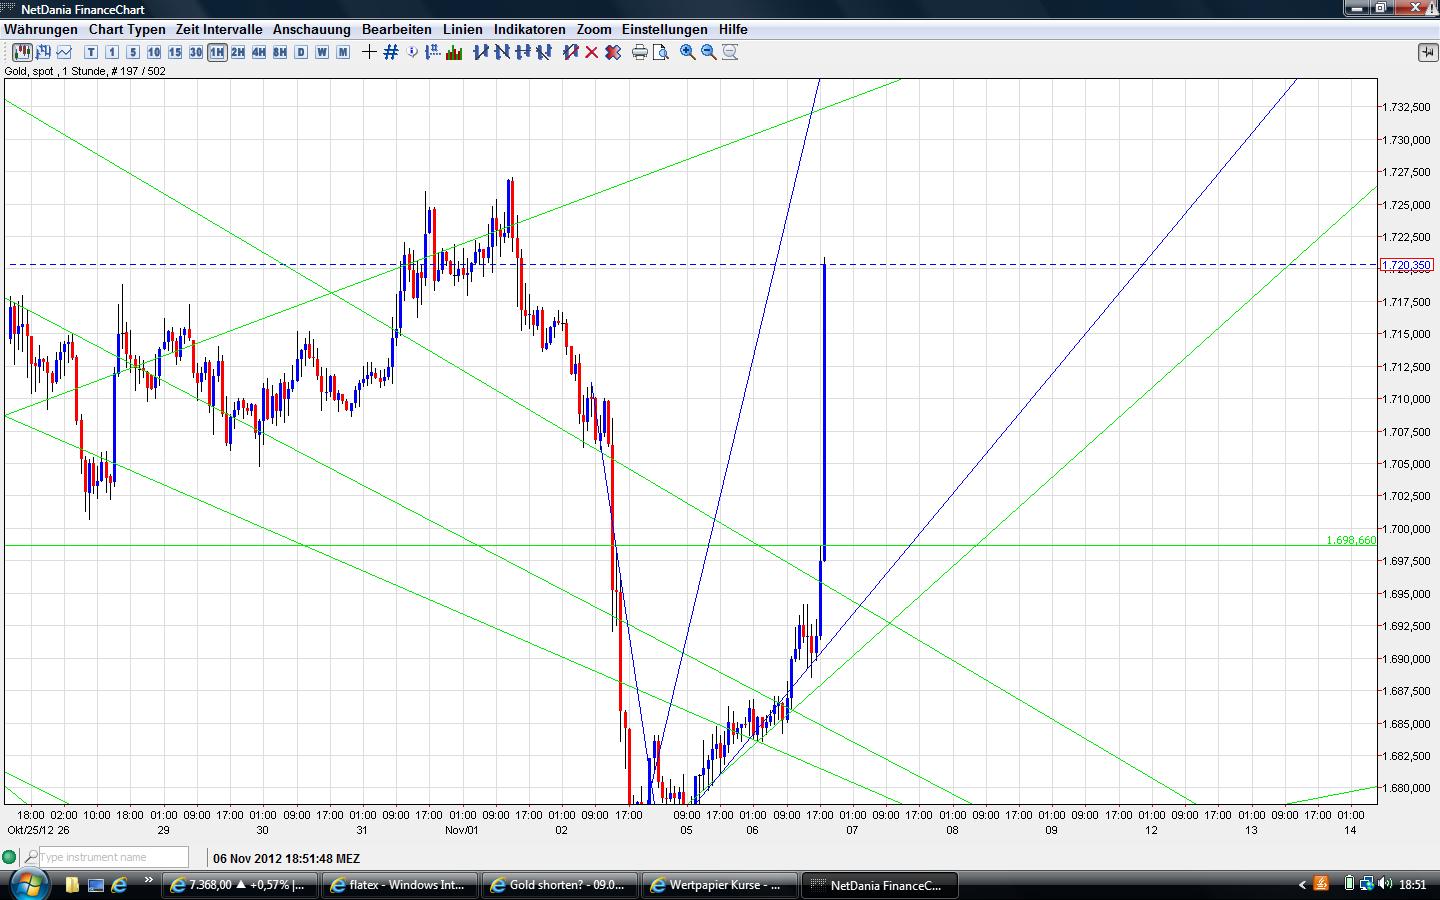Select the candlestick chart type icon
The width and height of the screenshot is (1440, 900).
click(20, 52)
